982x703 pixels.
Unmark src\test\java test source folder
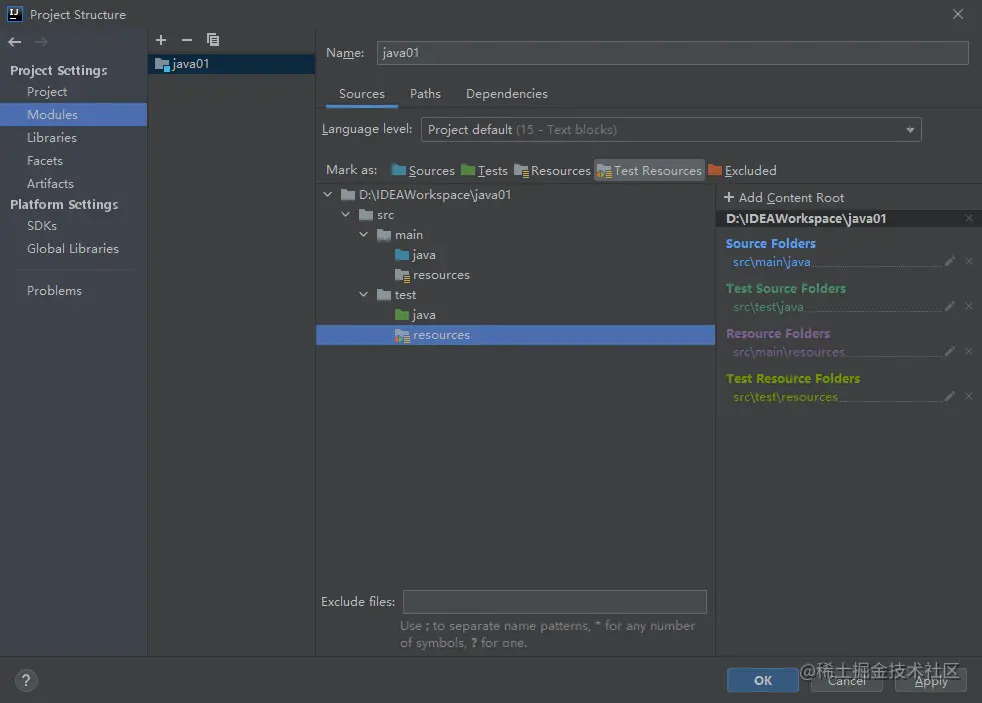(x=969, y=306)
